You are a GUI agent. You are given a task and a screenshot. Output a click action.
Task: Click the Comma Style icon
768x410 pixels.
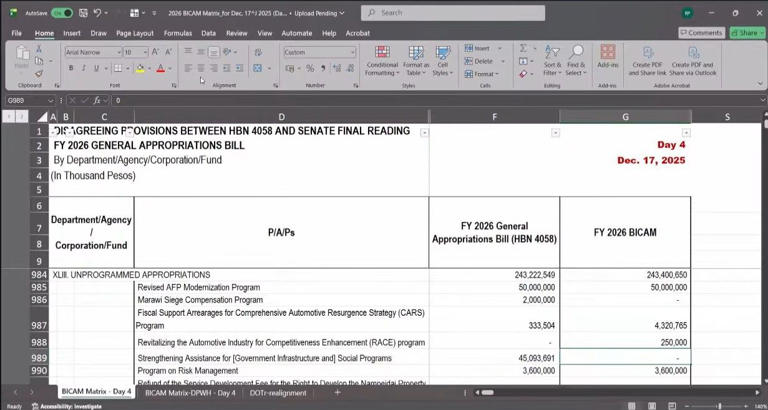(x=323, y=69)
